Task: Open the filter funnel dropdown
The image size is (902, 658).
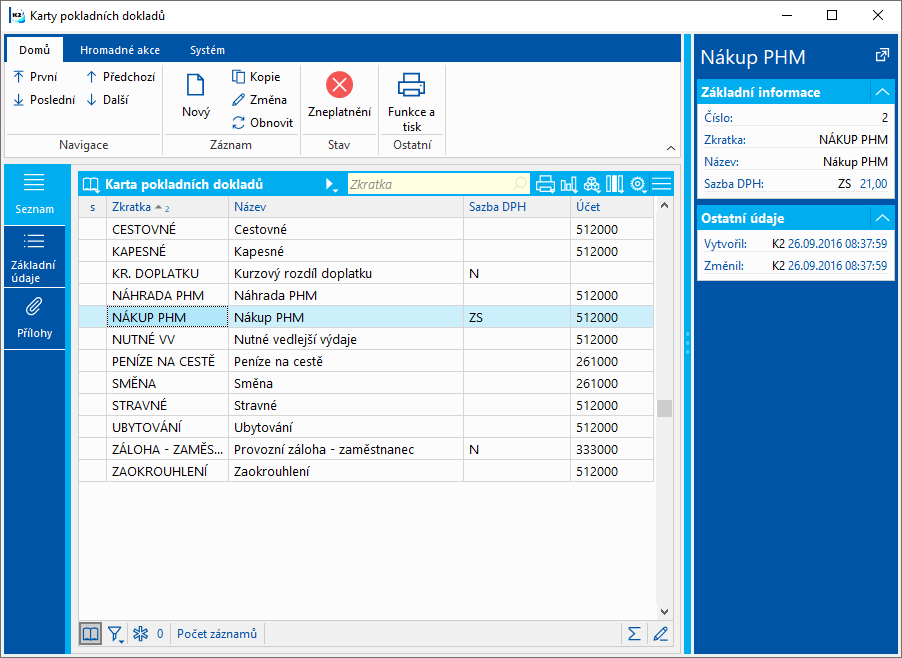Action: [x=116, y=633]
